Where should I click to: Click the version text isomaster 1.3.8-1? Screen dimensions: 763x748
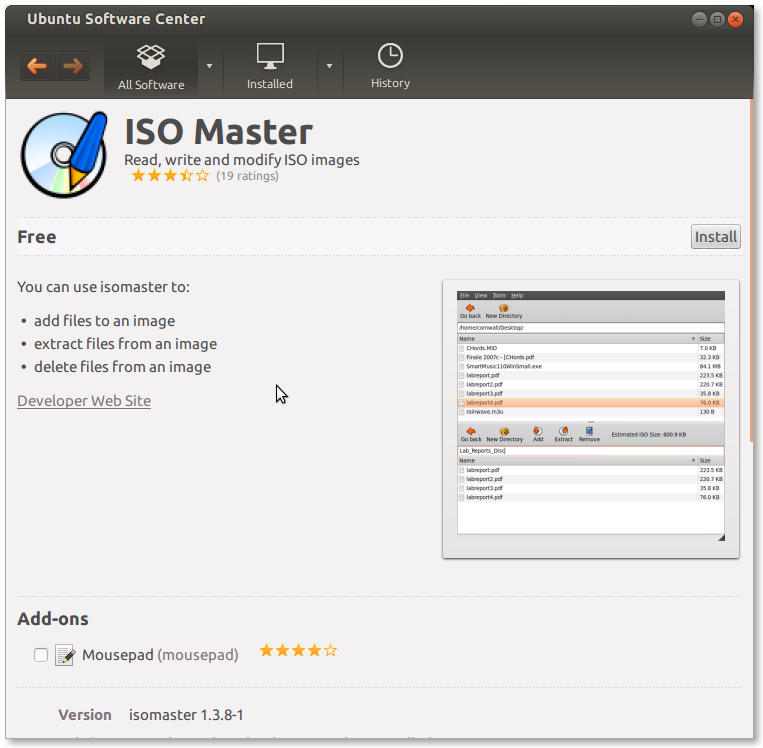(x=186, y=715)
